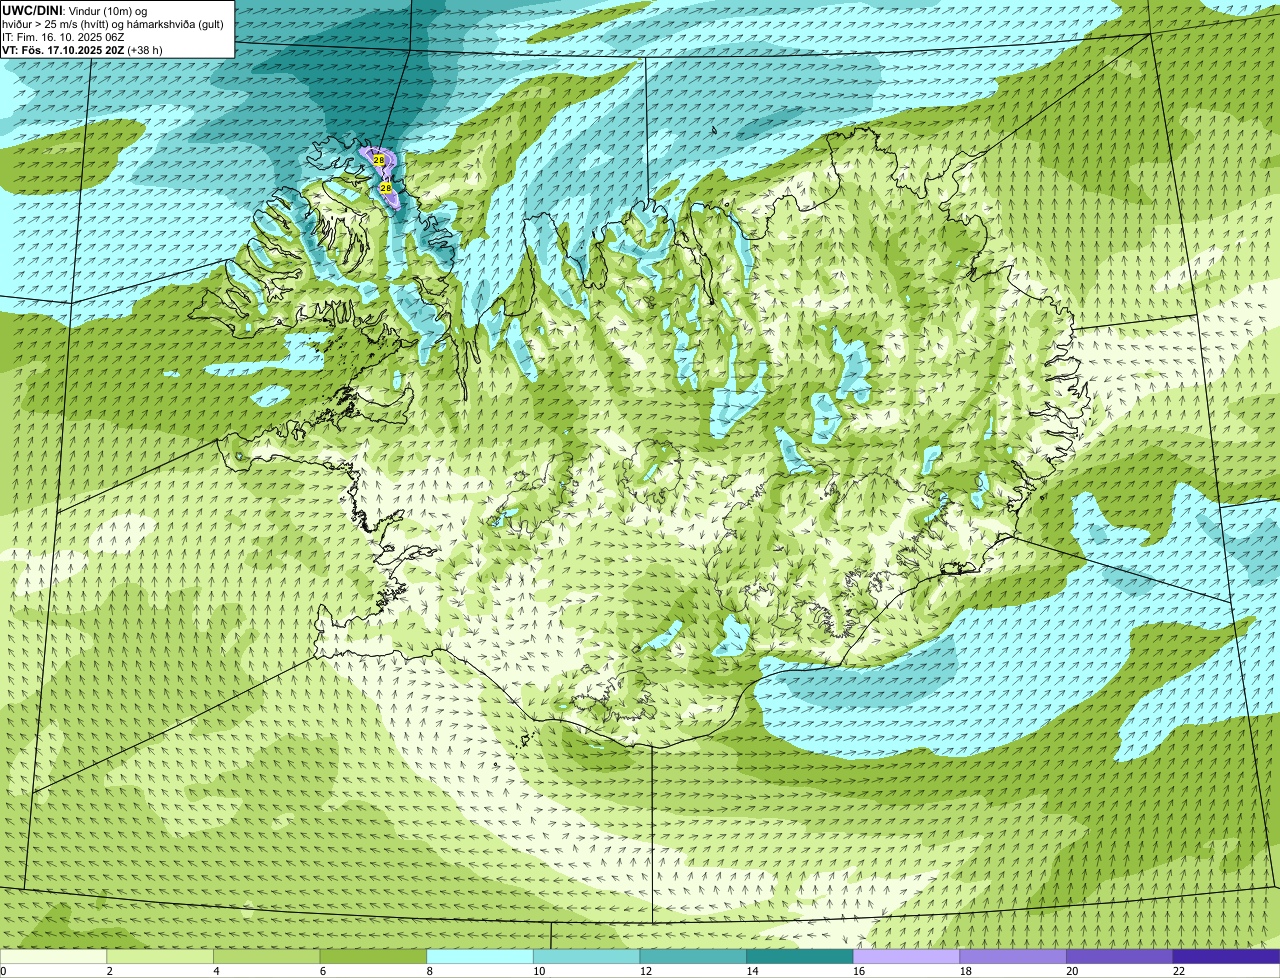Click the darkest purple swatch above 22 m/s
This screenshot has height=978, width=1280.
pyautogui.click(x=1226, y=956)
